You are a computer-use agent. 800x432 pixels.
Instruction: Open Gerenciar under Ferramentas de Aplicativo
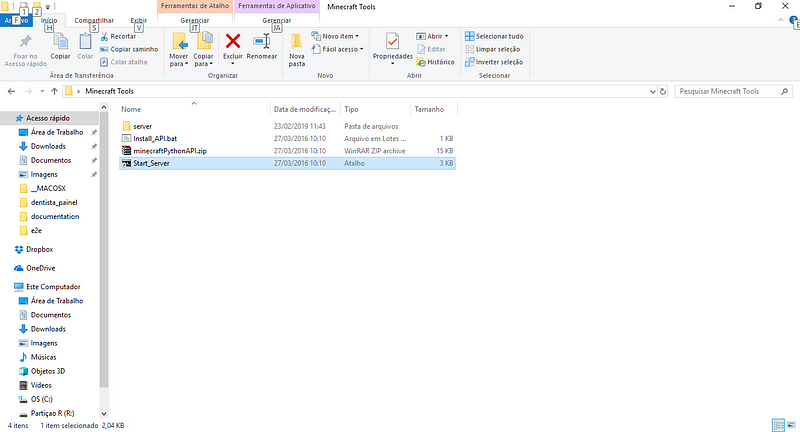pos(277,20)
